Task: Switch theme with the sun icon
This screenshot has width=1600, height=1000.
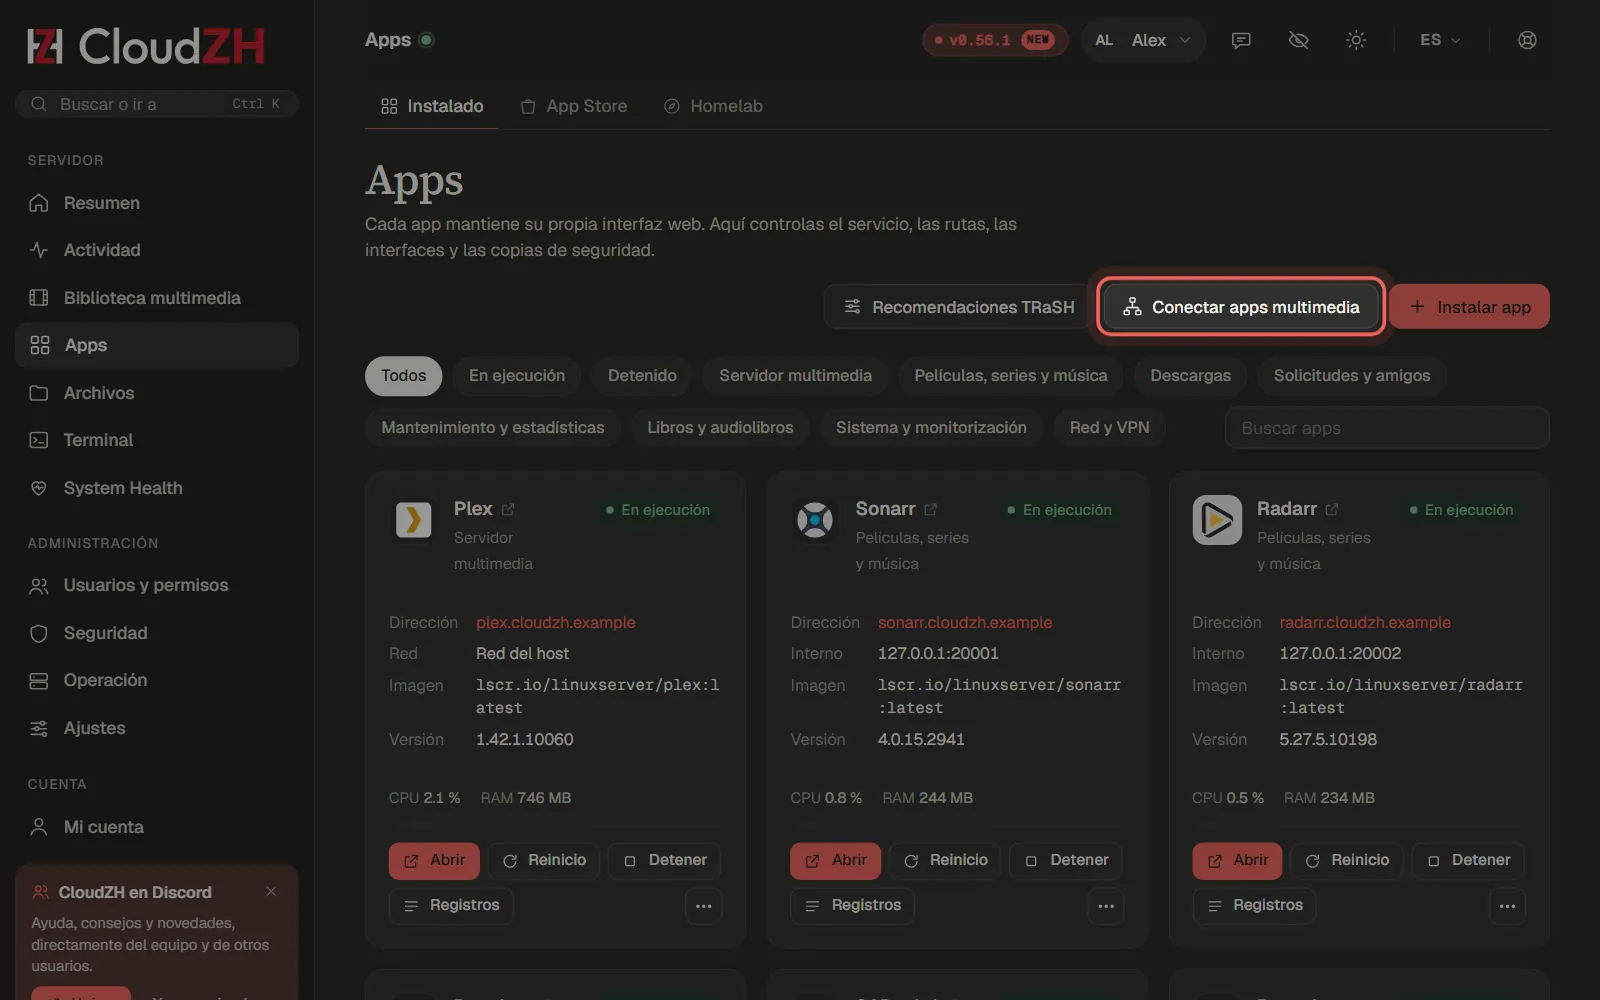Action: (x=1356, y=40)
